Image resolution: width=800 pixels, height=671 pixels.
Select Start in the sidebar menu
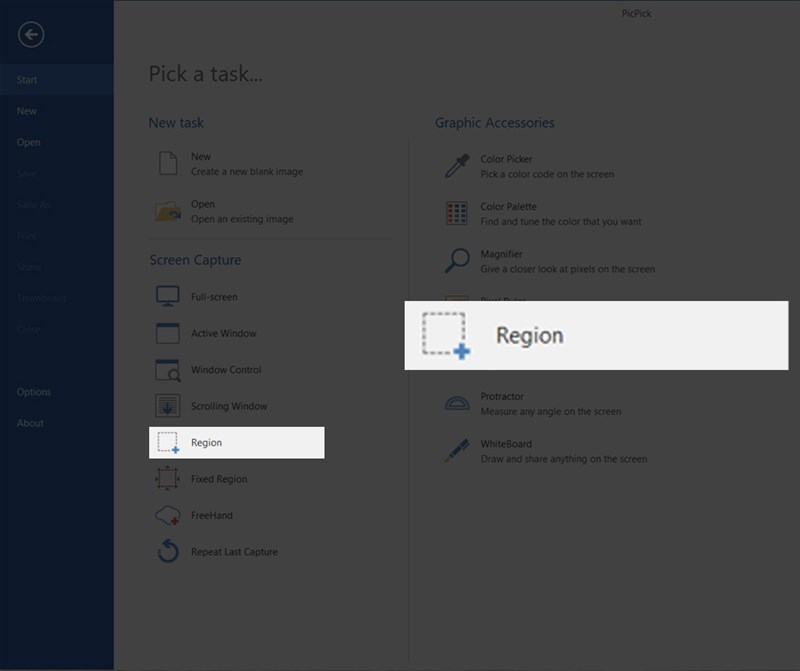click(27, 80)
